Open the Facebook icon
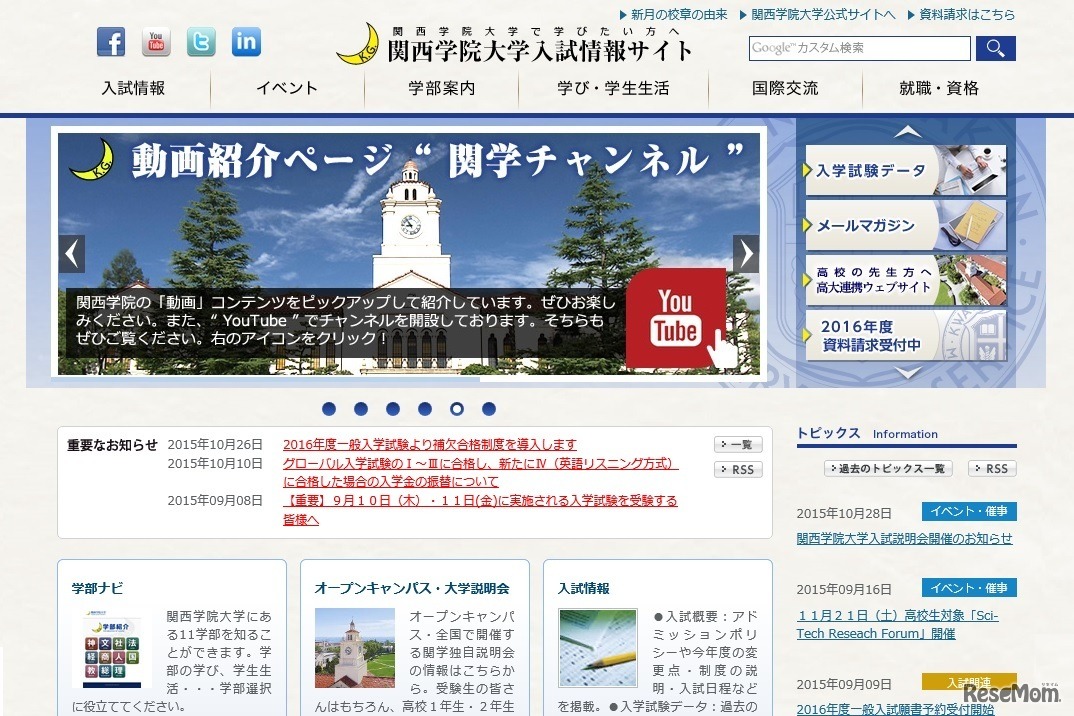 pyautogui.click(x=111, y=42)
